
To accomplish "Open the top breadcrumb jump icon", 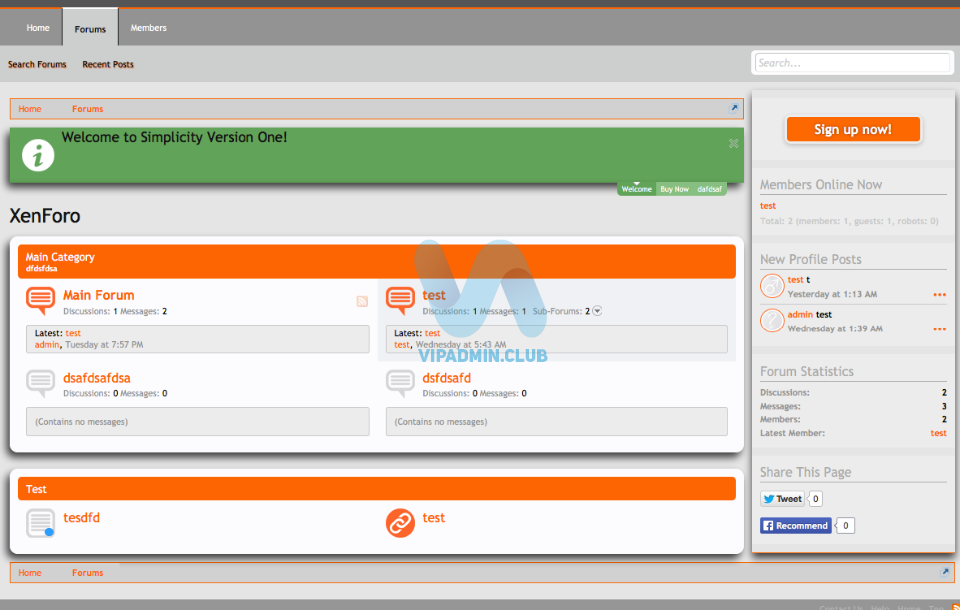I will (x=733, y=108).
